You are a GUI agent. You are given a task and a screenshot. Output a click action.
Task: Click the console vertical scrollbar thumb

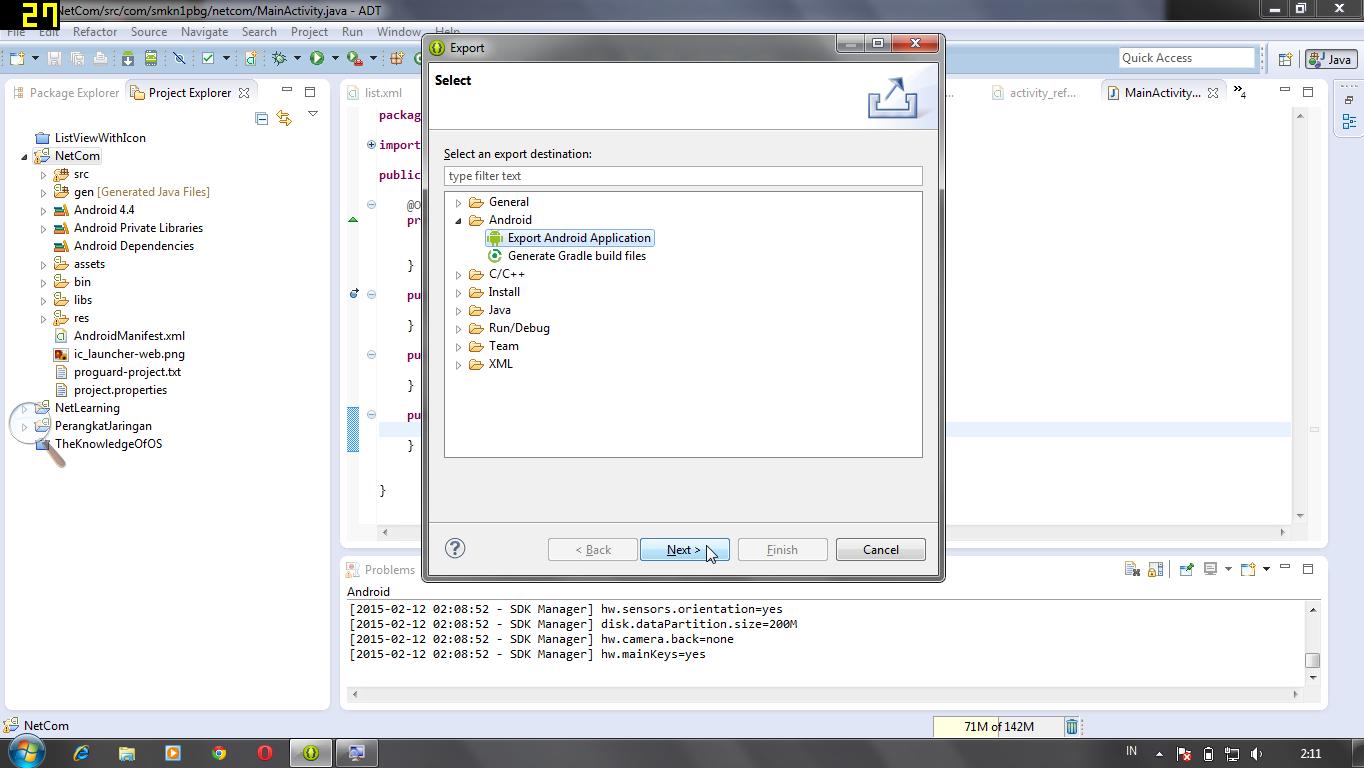click(1312, 660)
